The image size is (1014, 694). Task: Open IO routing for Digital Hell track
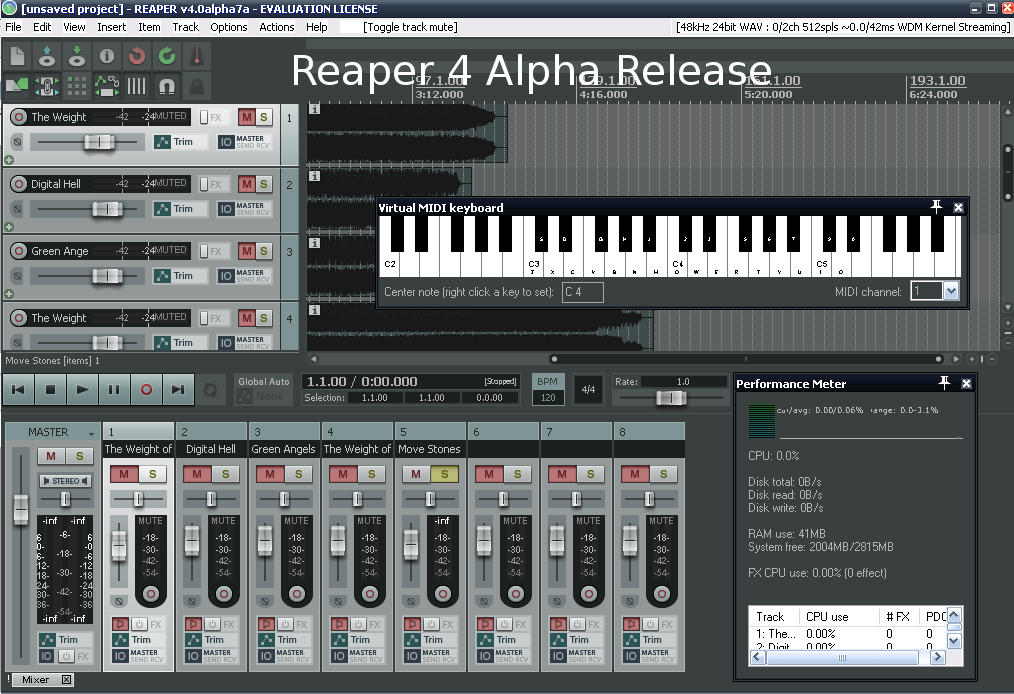click(x=225, y=209)
